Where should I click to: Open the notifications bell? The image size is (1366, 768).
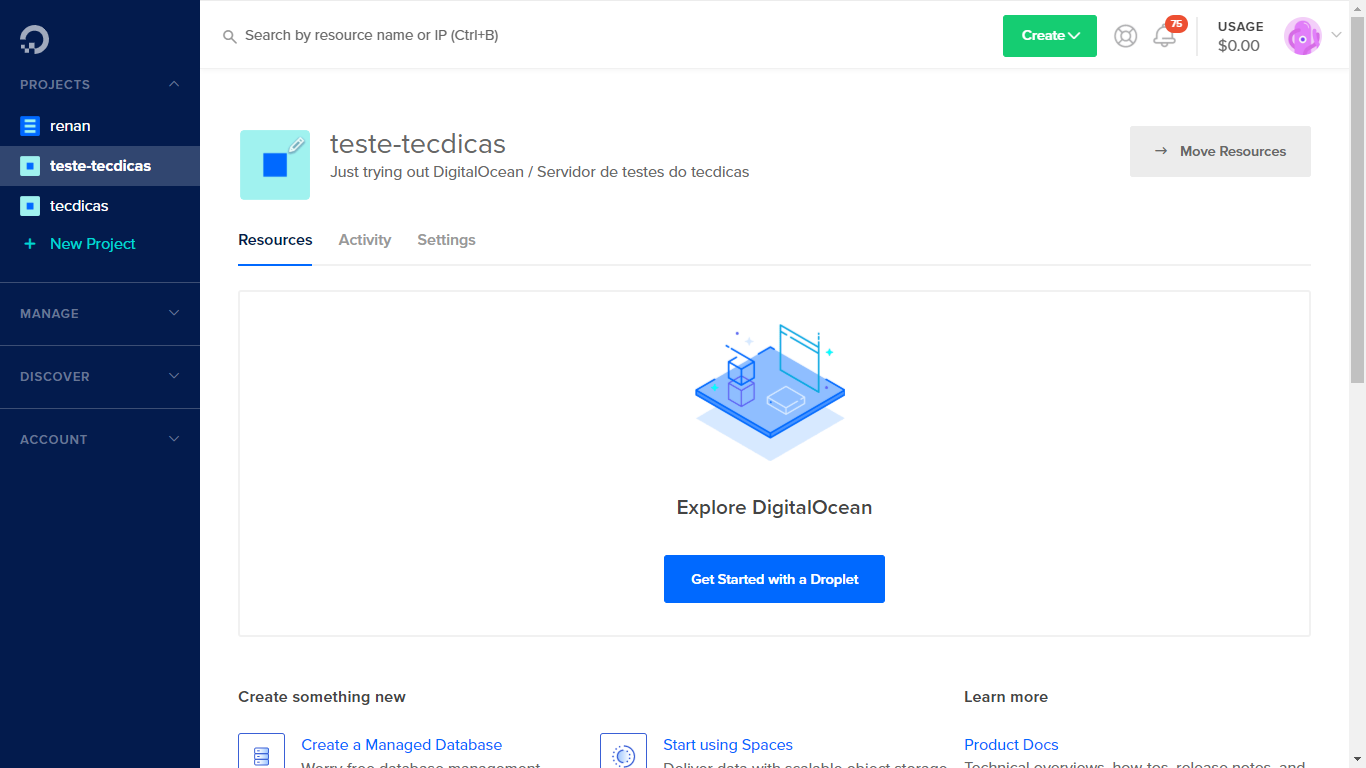(1164, 38)
